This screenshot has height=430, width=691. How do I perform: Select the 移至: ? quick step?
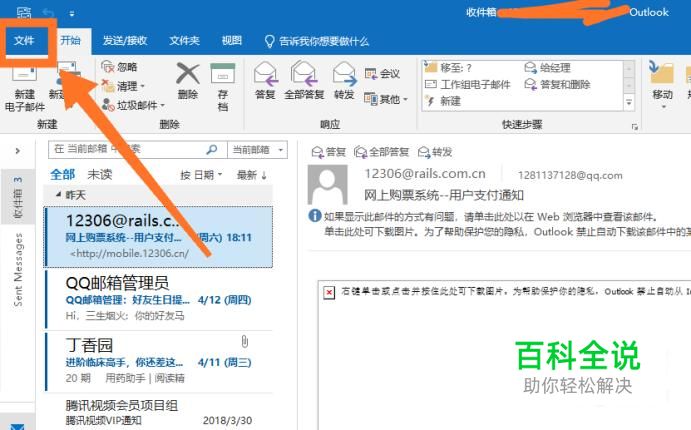[x=448, y=67]
